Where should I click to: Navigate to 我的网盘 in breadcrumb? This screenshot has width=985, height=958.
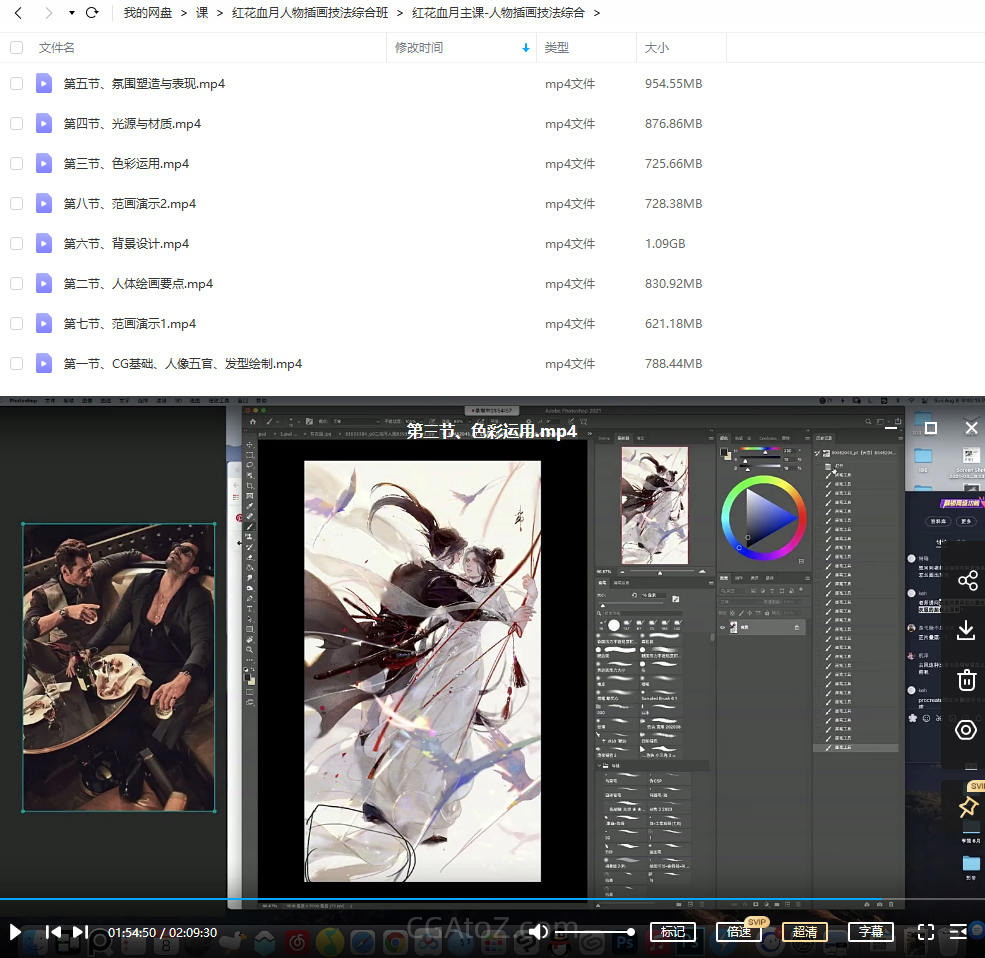pos(148,13)
